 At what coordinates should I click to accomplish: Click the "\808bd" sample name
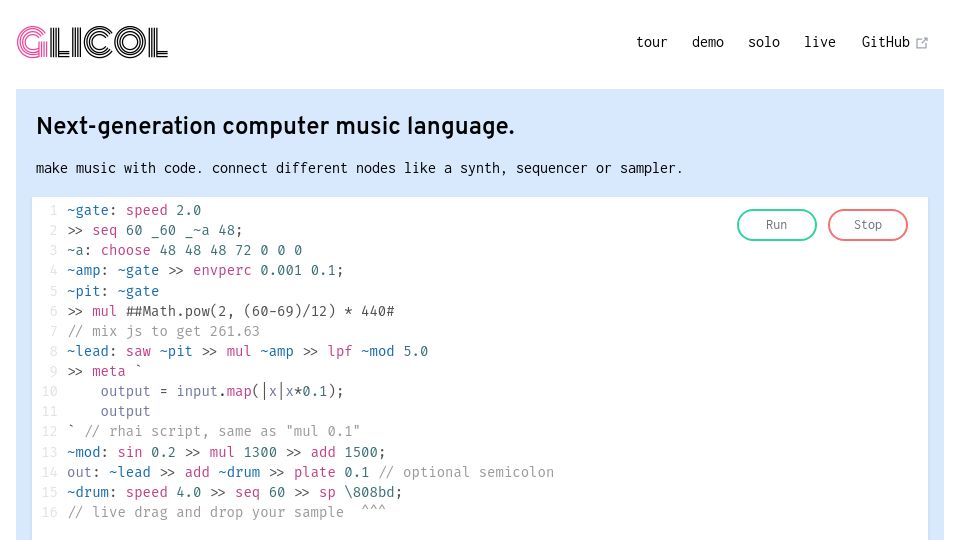[369, 492]
